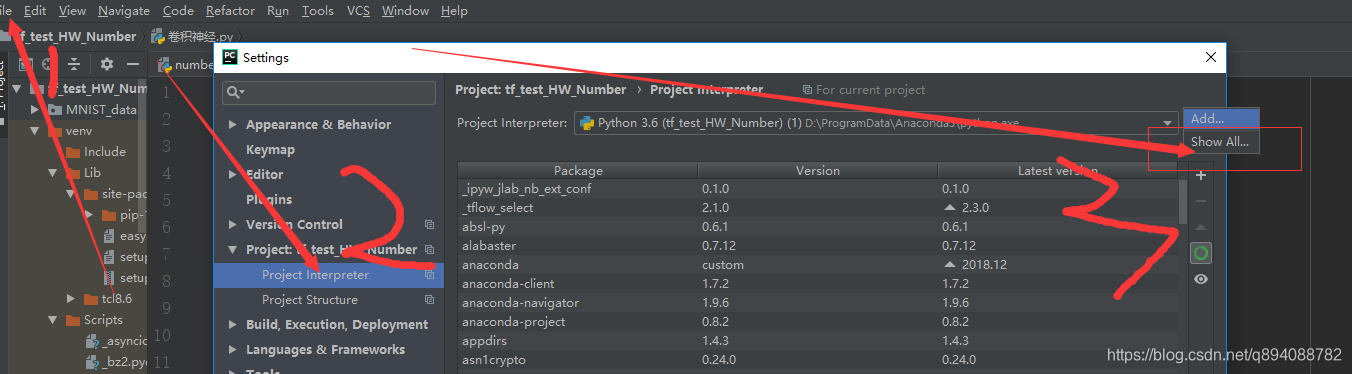
Task: Click the _asyncio file icon
Action: point(92,341)
